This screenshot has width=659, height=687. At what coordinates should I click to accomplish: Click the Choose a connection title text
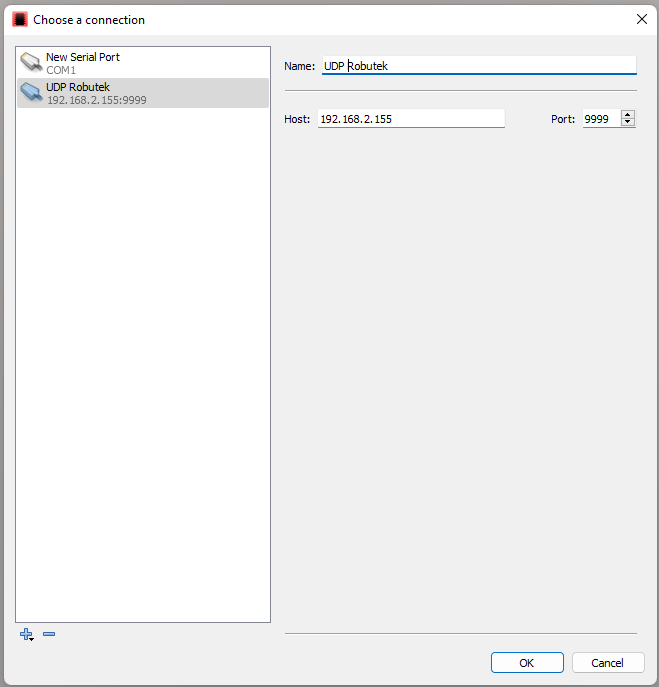click(89, 20)
